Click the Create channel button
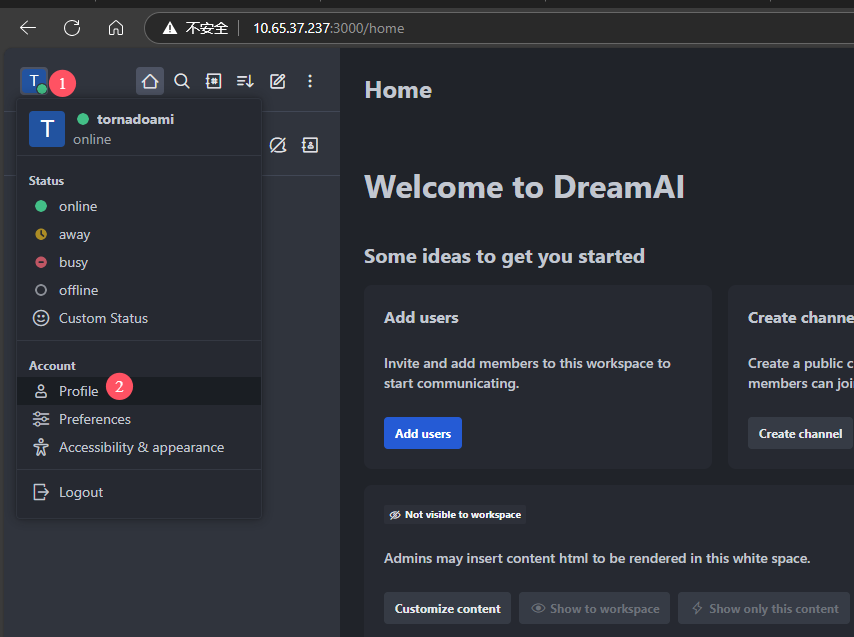This screenshot has height=637, width=854. (x=800, y=433)
